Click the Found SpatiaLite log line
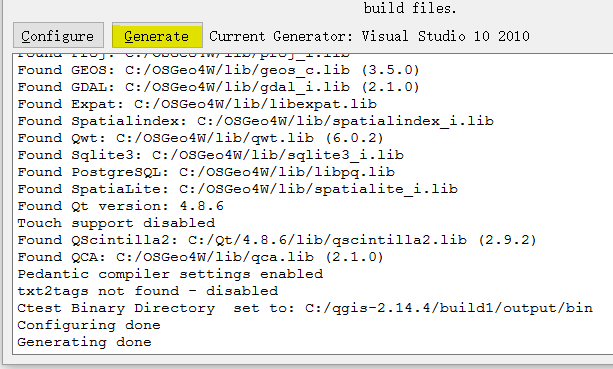 [237, 189]
